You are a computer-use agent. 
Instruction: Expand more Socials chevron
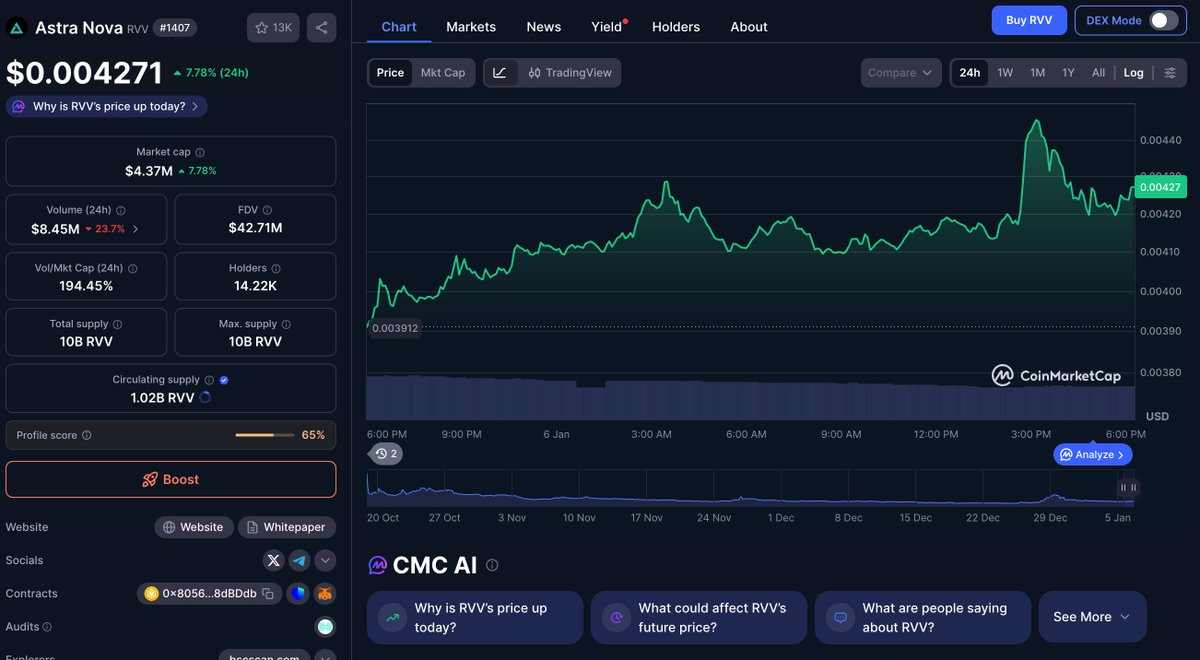click(x=325, y=560)
